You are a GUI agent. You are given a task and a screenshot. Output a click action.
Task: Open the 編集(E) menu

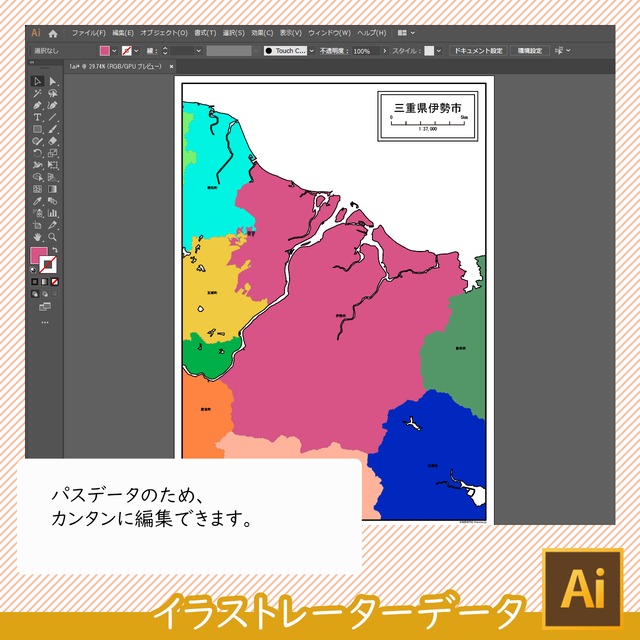coord(123,33)
